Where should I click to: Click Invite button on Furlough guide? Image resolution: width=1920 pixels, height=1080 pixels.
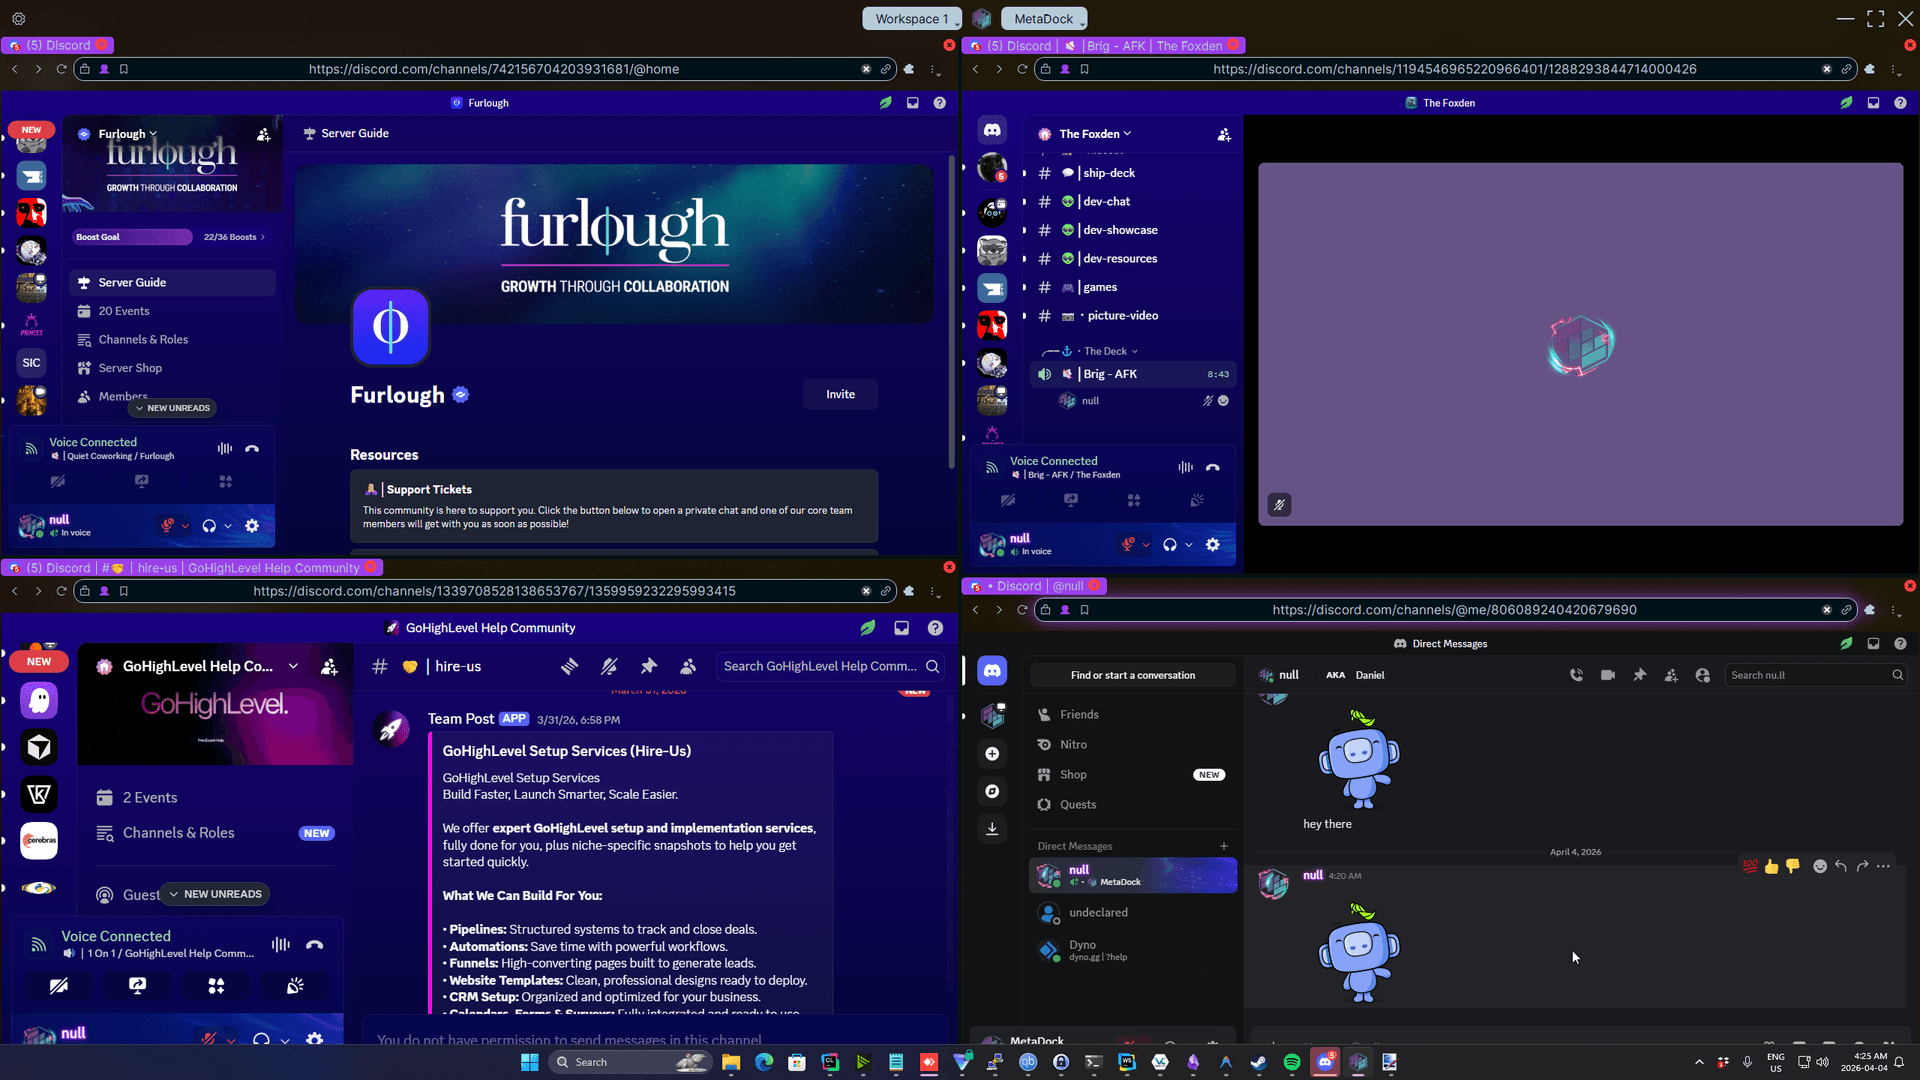(840, 395)
